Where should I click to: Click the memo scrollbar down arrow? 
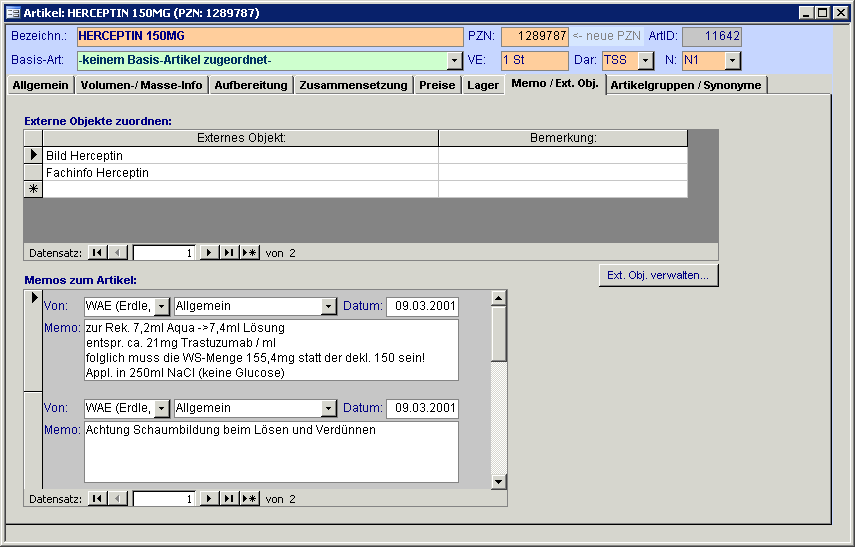click(x=498, y=481)
